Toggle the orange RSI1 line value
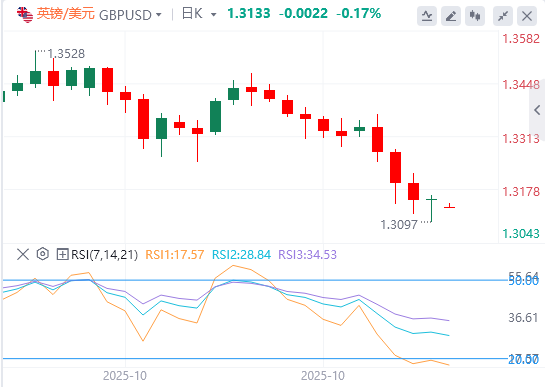 tap(174, 255)
